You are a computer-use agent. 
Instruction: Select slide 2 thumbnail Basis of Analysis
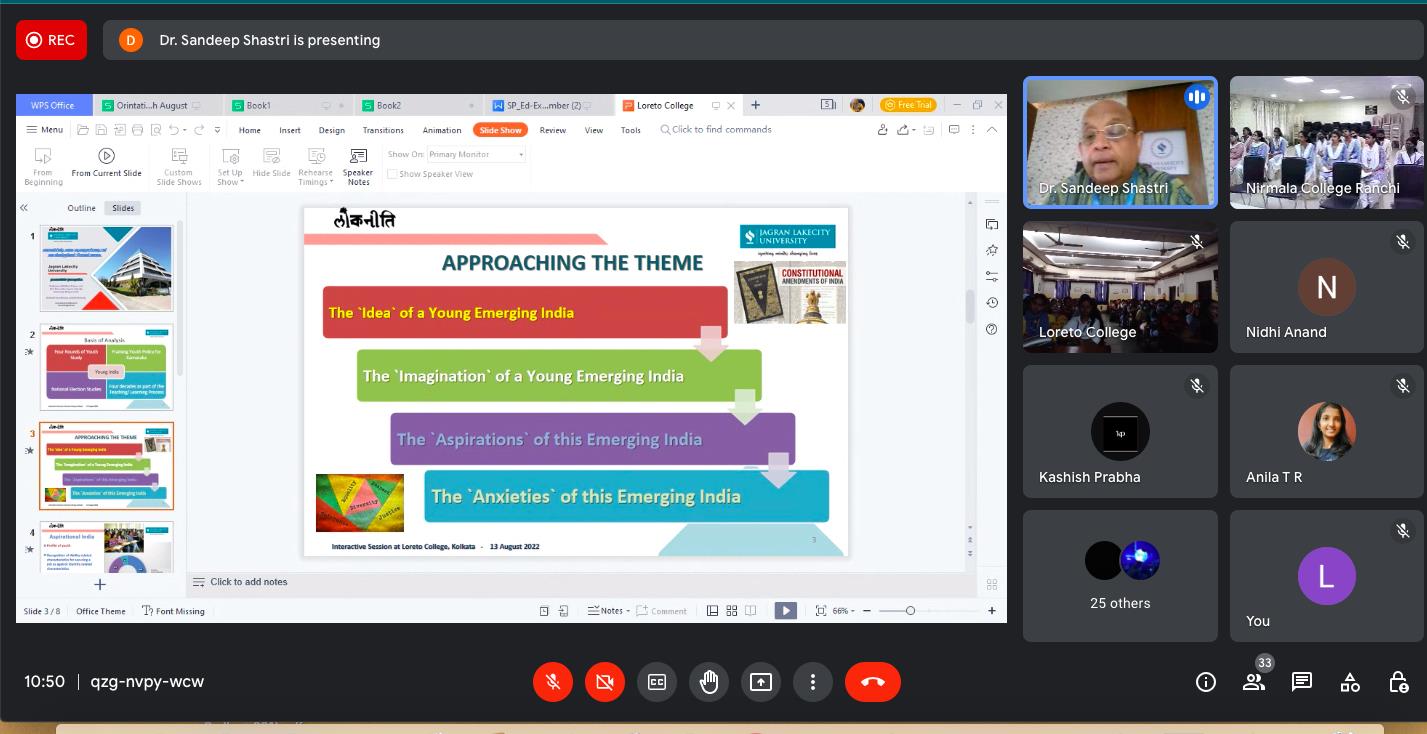pyautogui.click(x=106, y=366)
